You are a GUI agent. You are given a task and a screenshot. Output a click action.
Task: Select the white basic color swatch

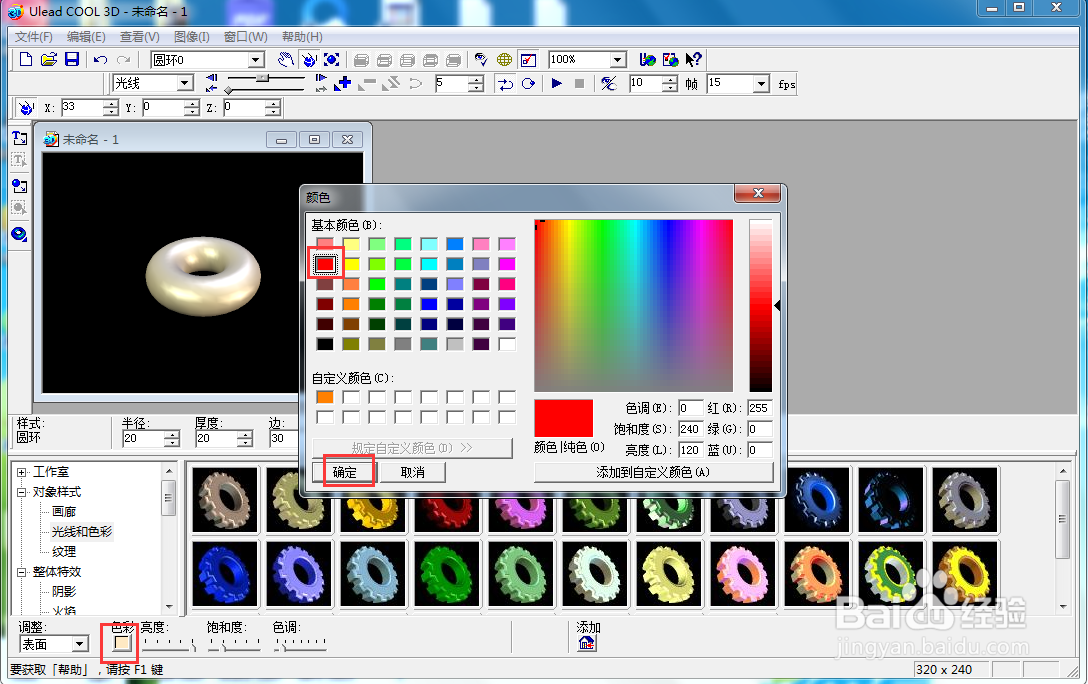507,344
